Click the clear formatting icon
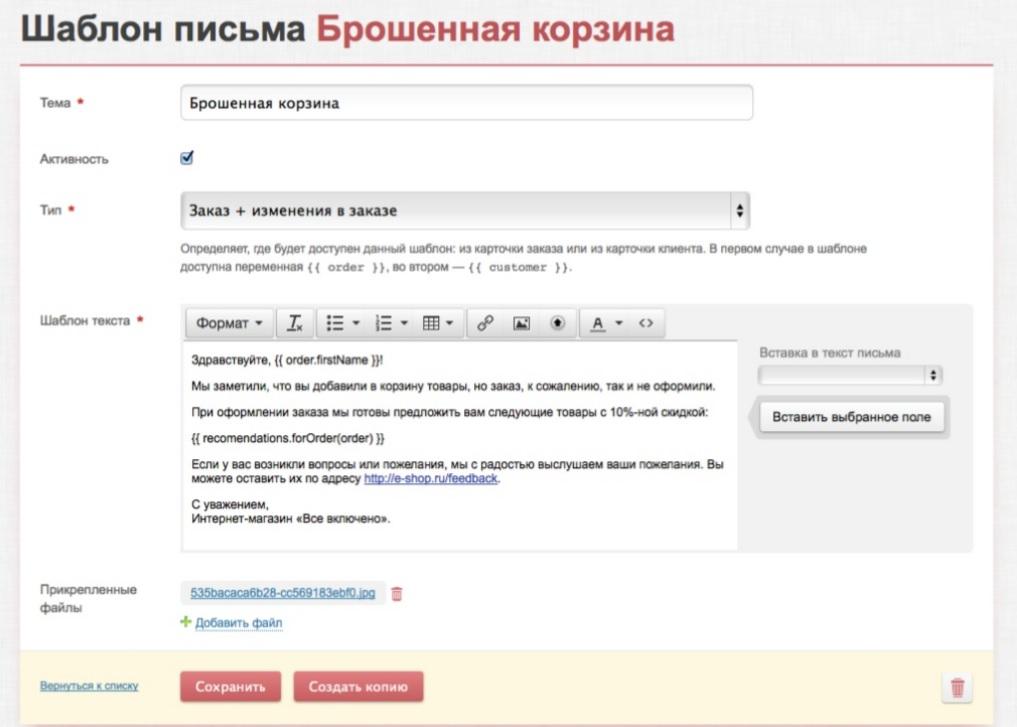The height and width of the screenshot is (727, 1017). click(x=295, y=323)
